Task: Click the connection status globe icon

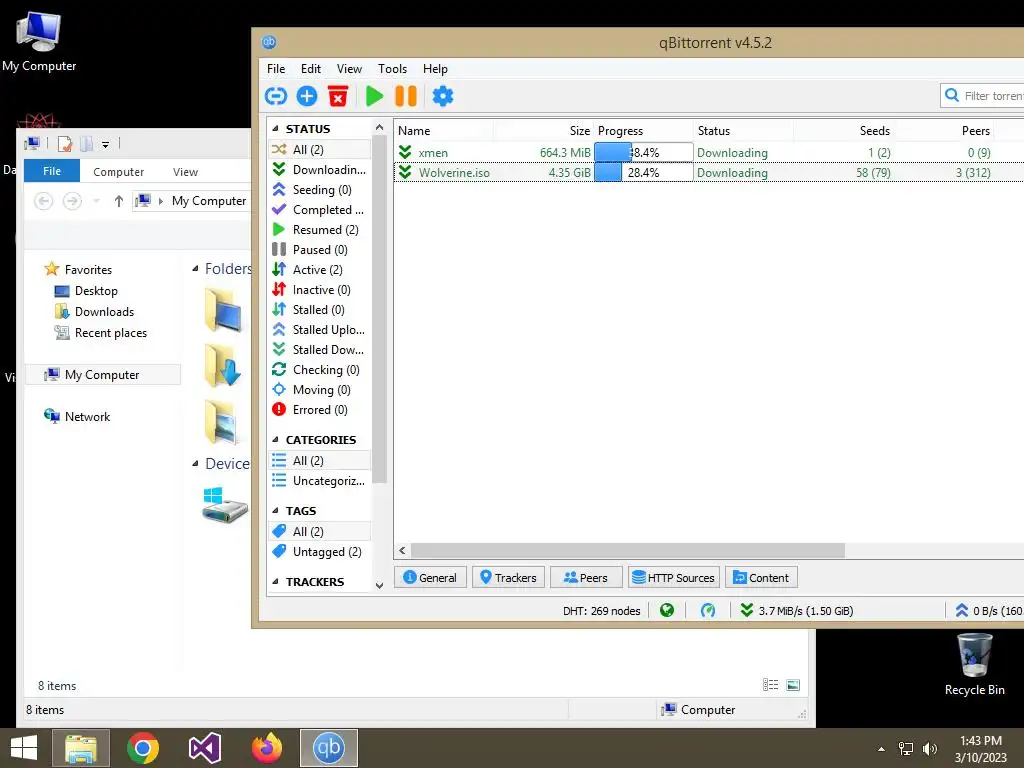Action: pos(667,611)
